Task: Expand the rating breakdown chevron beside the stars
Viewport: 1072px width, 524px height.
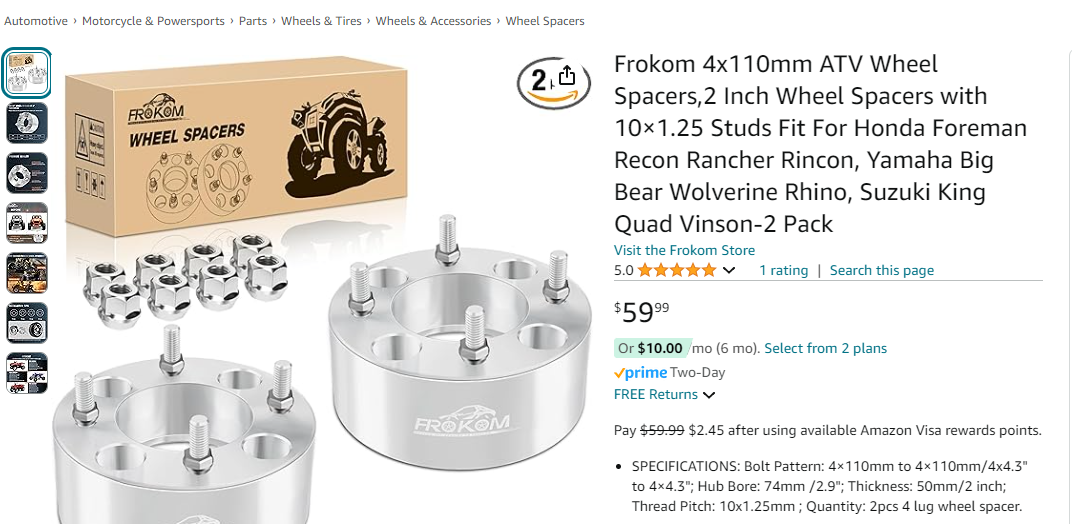Action: click(x=729, y=270)
